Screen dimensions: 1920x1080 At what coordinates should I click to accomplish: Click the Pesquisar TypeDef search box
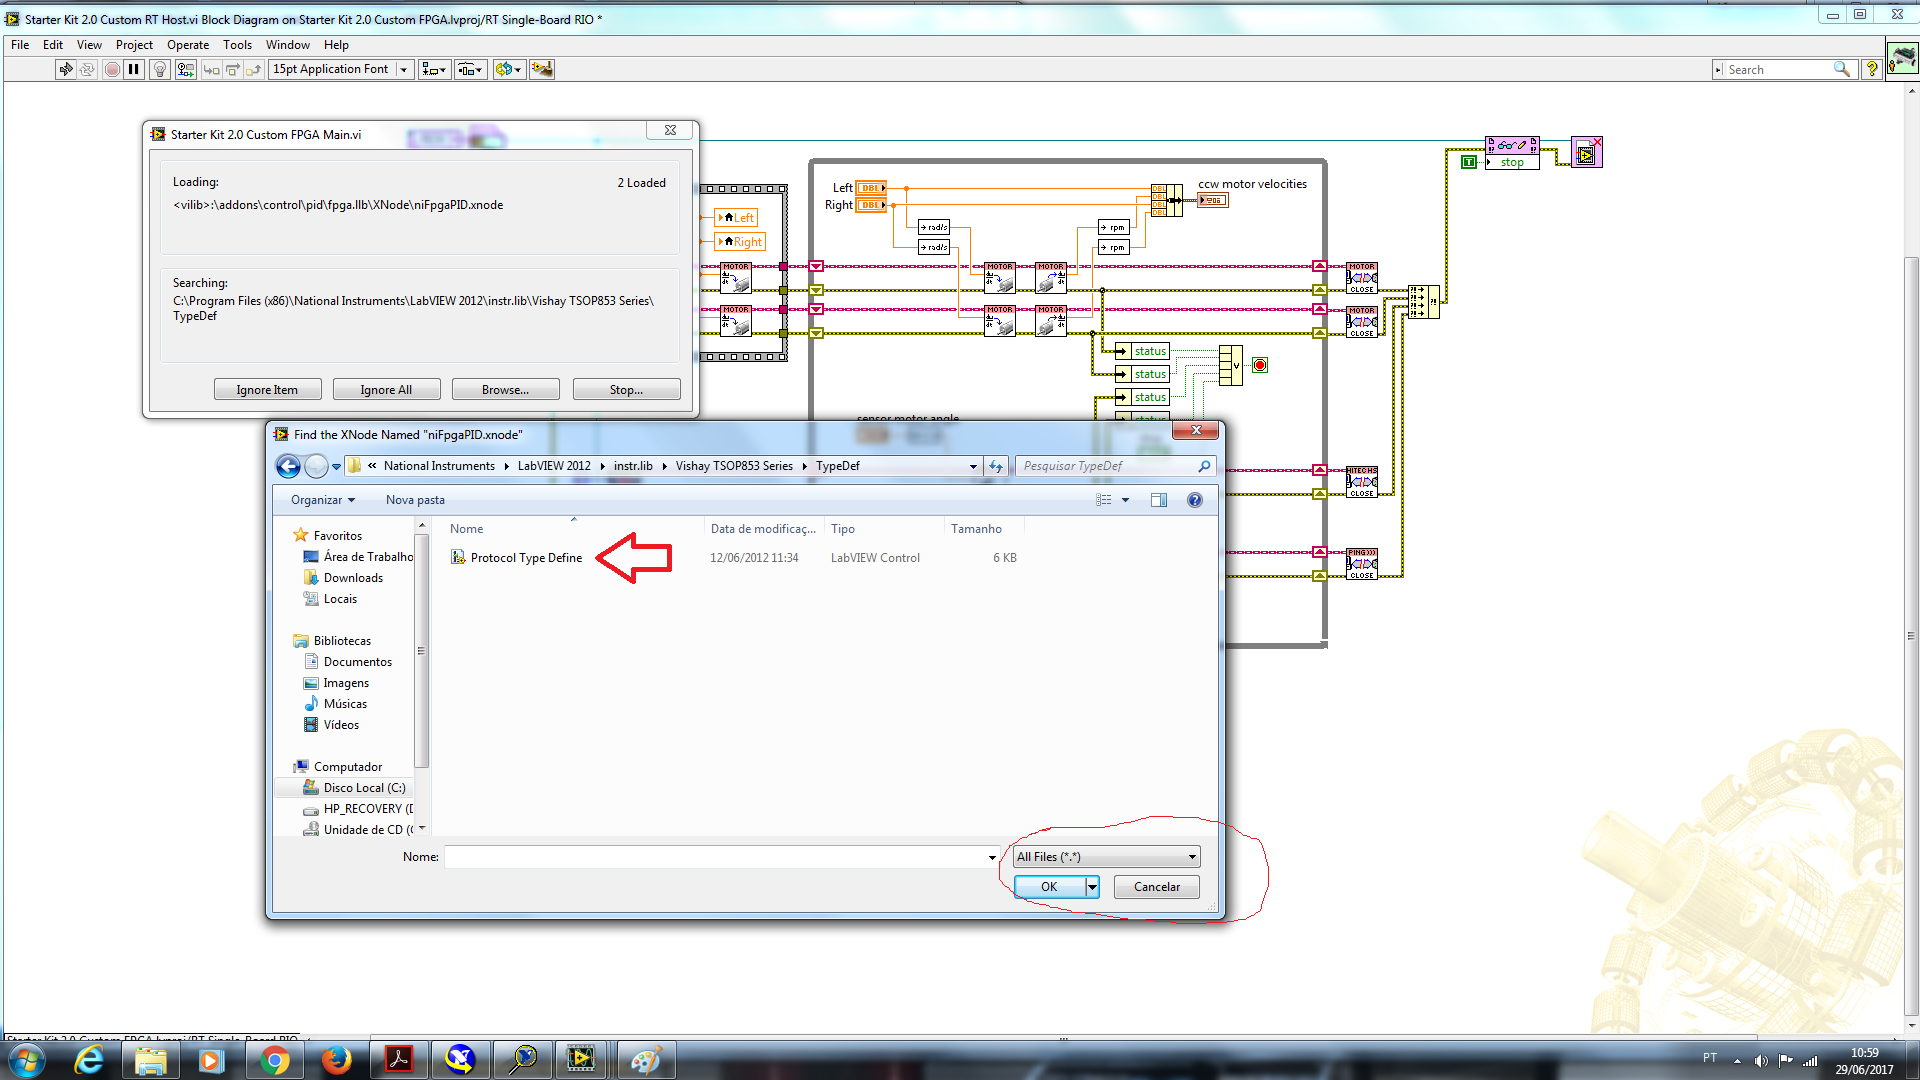pos(1115,466)
